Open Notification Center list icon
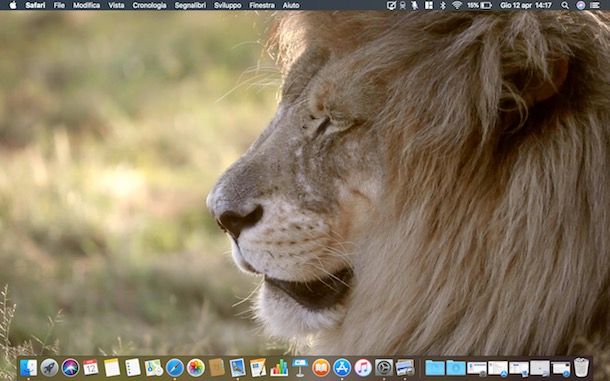This screenshot has height=381, width=610. 595,5
